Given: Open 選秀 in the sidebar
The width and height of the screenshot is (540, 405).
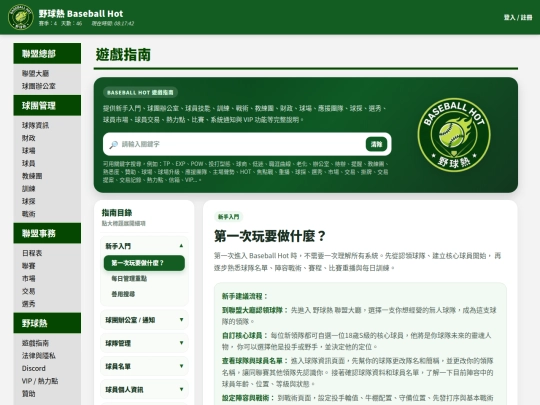Looking at the screenshot, I should [29, 304].
